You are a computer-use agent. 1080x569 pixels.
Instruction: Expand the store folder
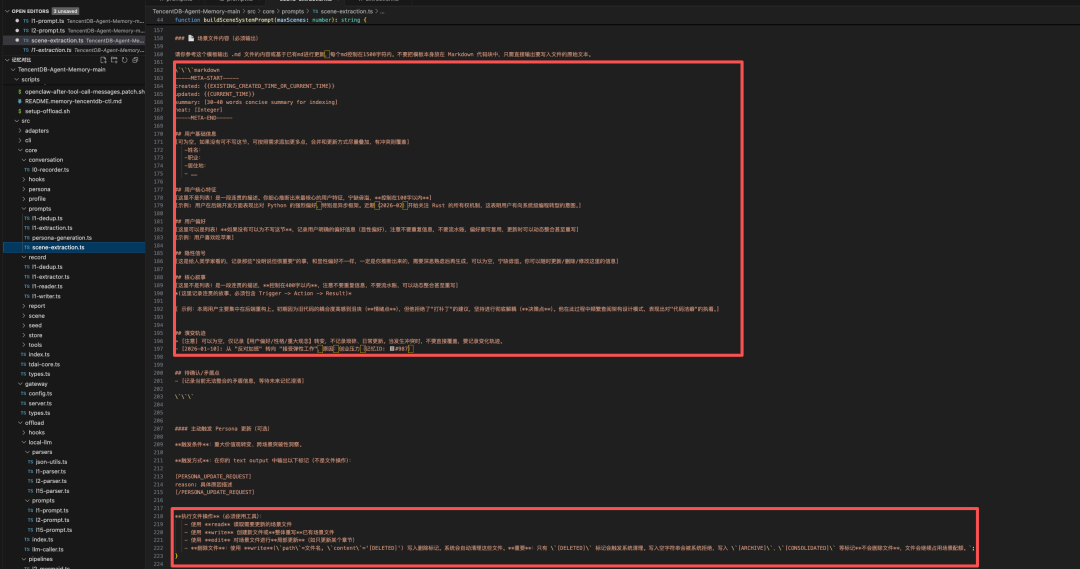tap(23, 335)
